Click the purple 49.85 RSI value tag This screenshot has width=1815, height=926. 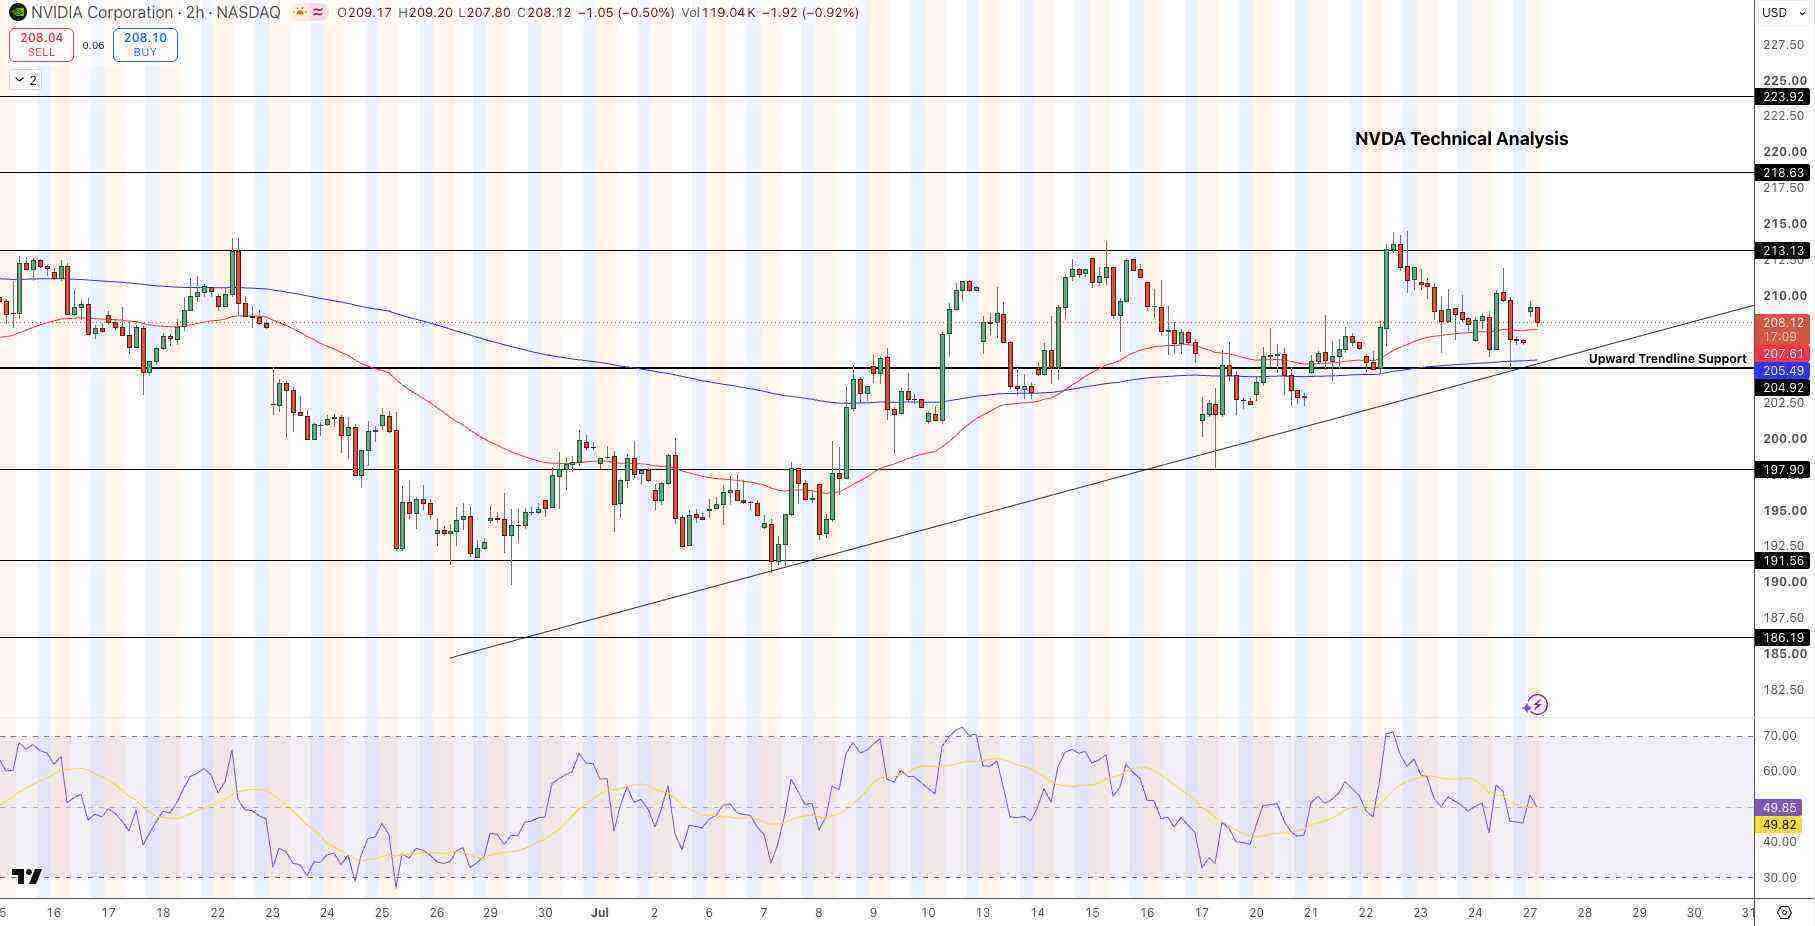pyautogui.click(x=1780, y=807)
